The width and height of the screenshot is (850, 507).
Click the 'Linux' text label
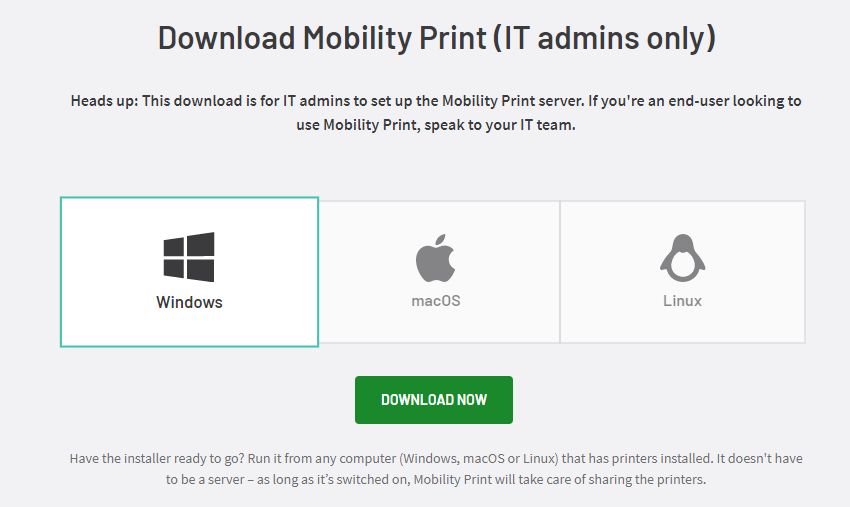682,300
